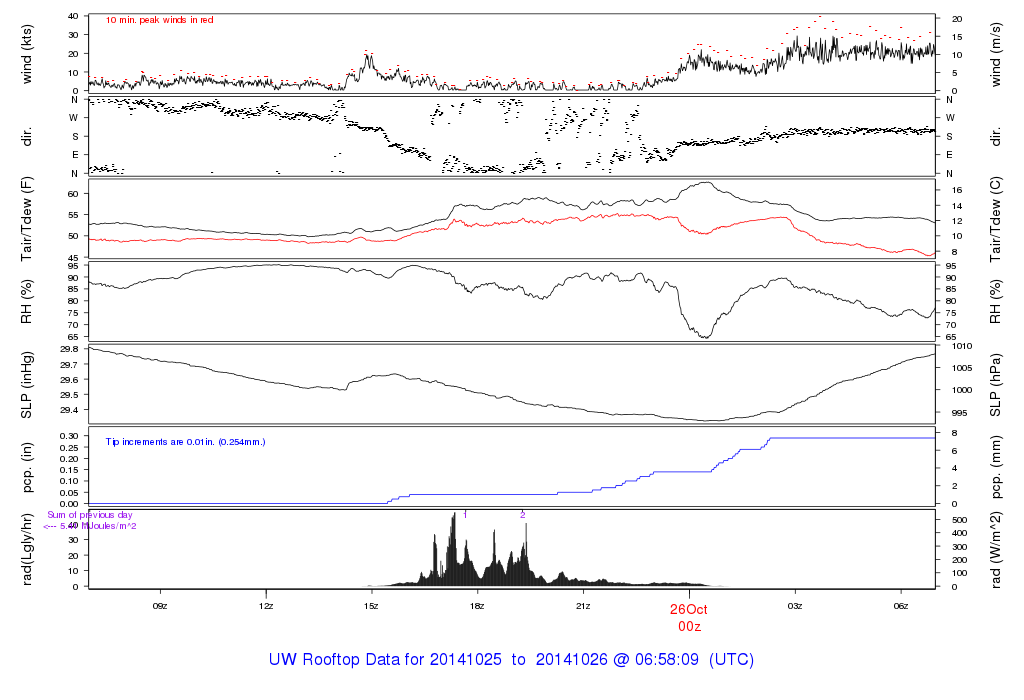Click the '21z' time axis tick
The height and width of the screenshot is (700, 1024).
pos(583,606)
